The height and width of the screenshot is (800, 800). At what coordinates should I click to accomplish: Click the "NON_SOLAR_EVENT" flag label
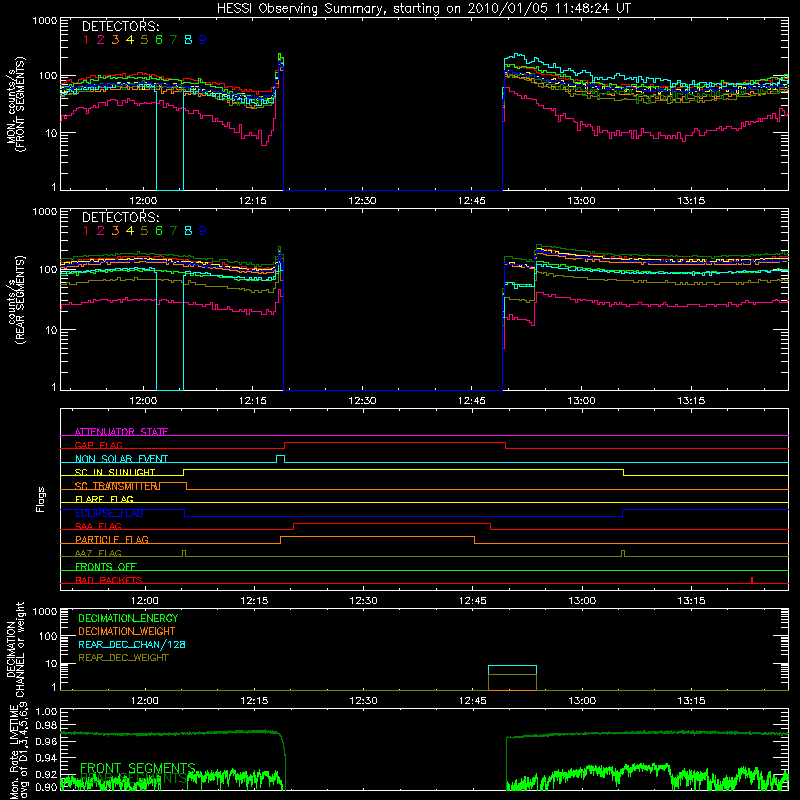click(x=121, y=459)
